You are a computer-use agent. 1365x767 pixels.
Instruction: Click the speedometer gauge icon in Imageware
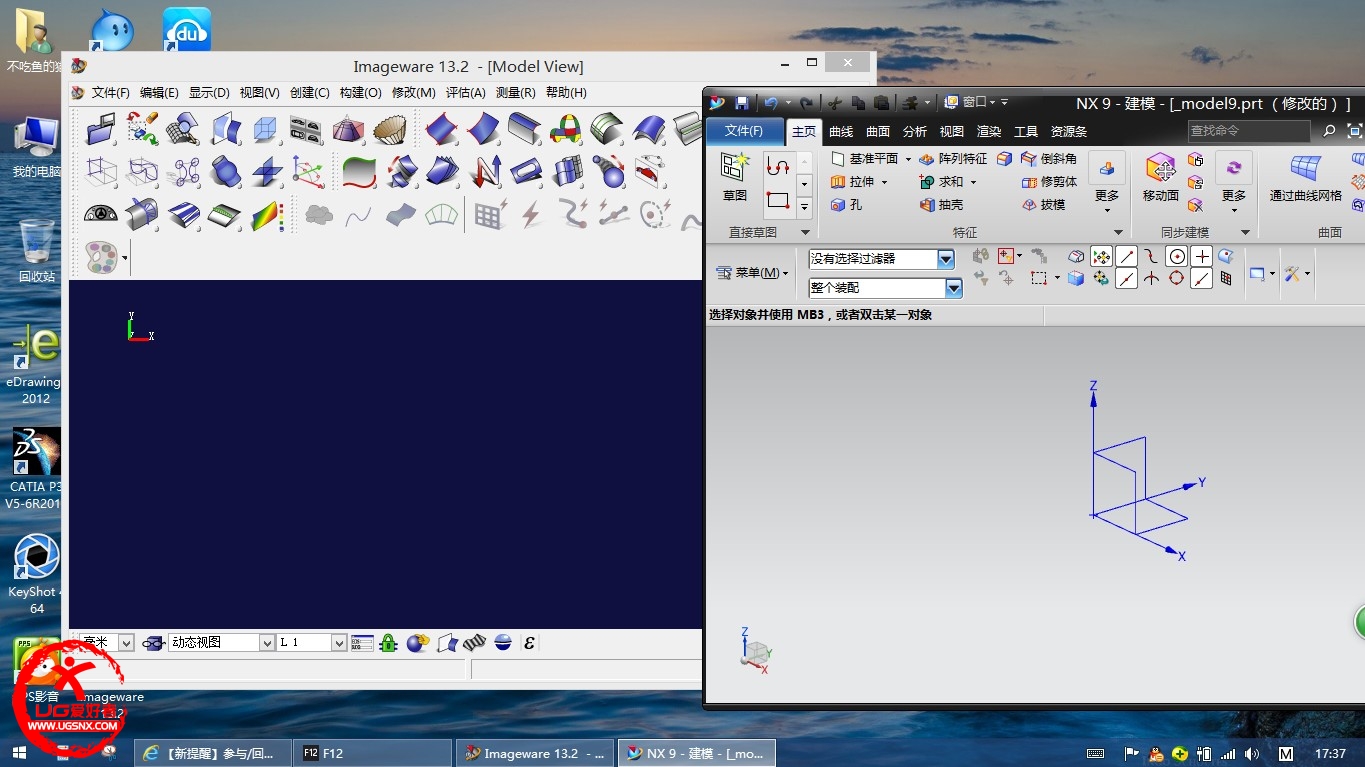[101, 214]
